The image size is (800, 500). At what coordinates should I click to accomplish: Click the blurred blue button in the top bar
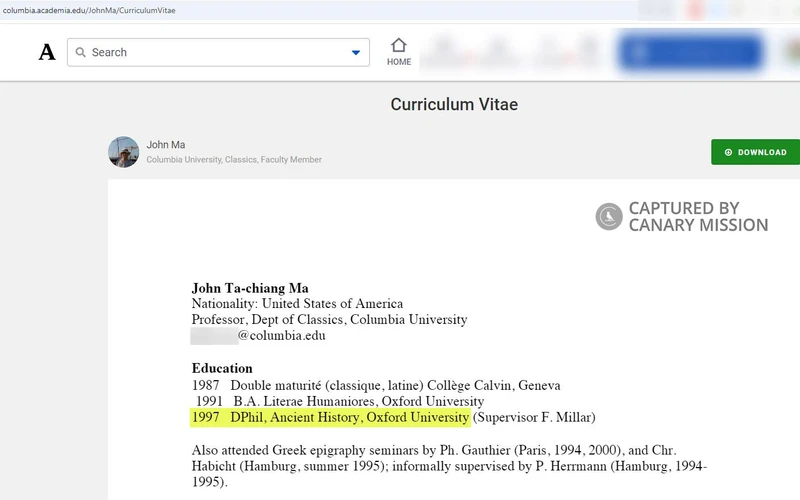[x=690, y=52]
